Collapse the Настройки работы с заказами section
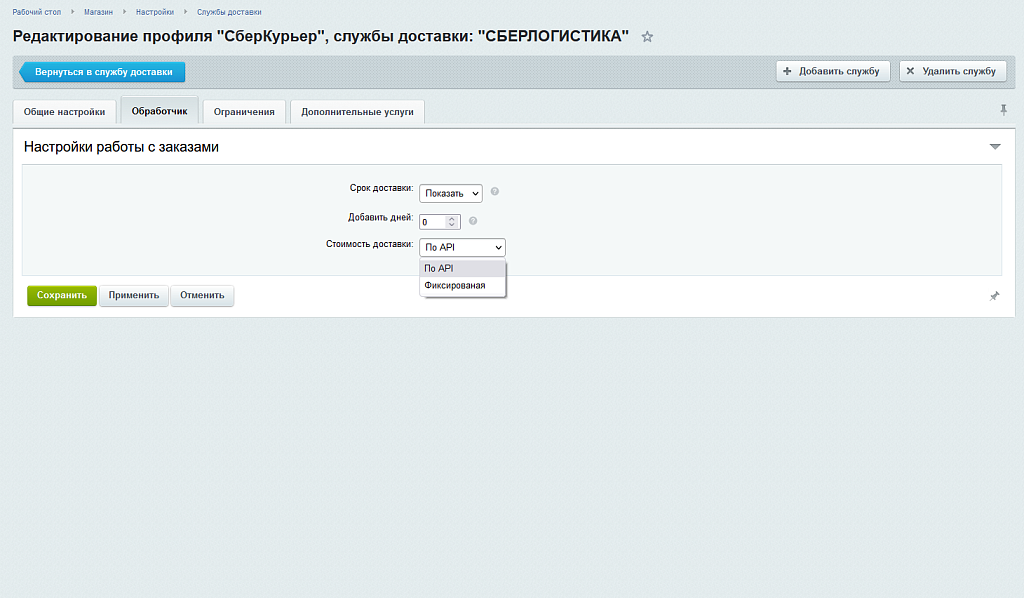 coord(995,145)
